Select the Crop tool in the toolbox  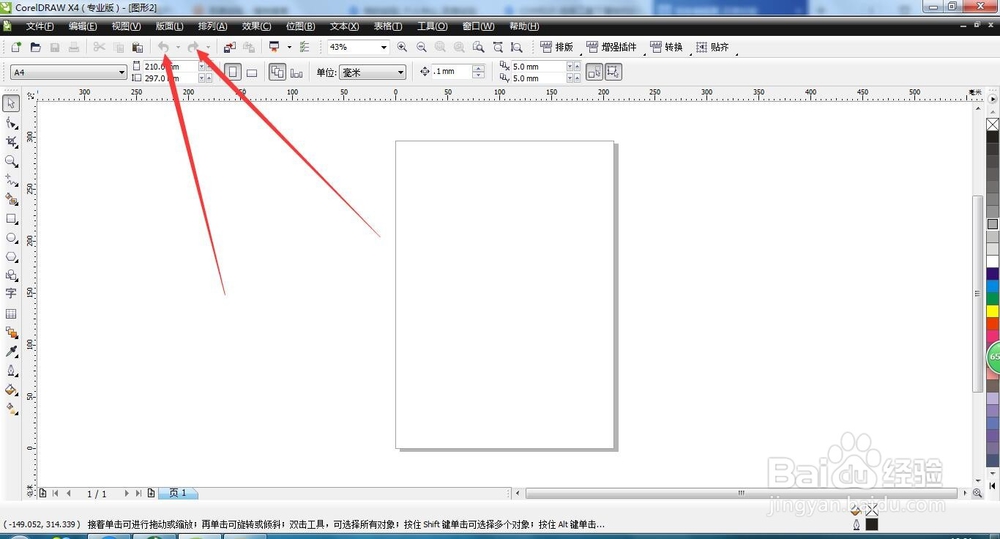tap(11, 142)
